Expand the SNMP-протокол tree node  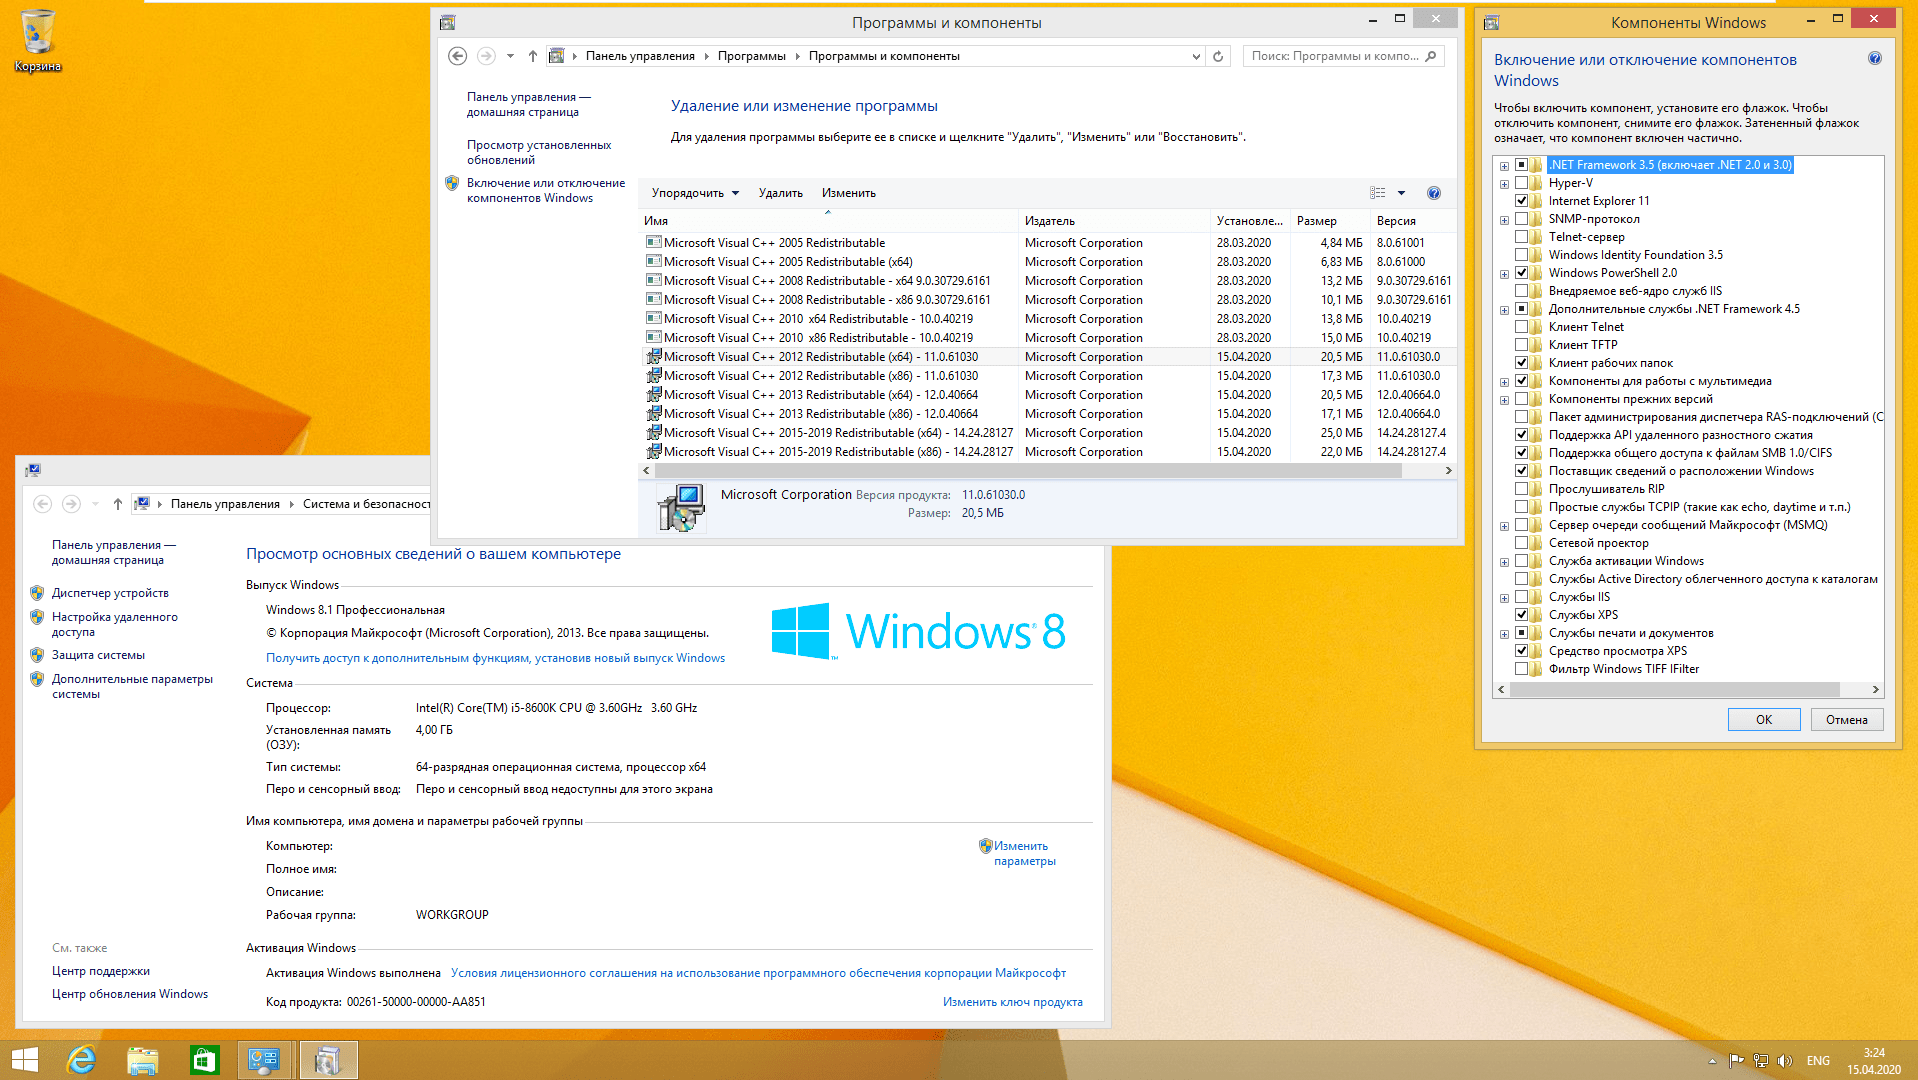tap(1504, 220)
